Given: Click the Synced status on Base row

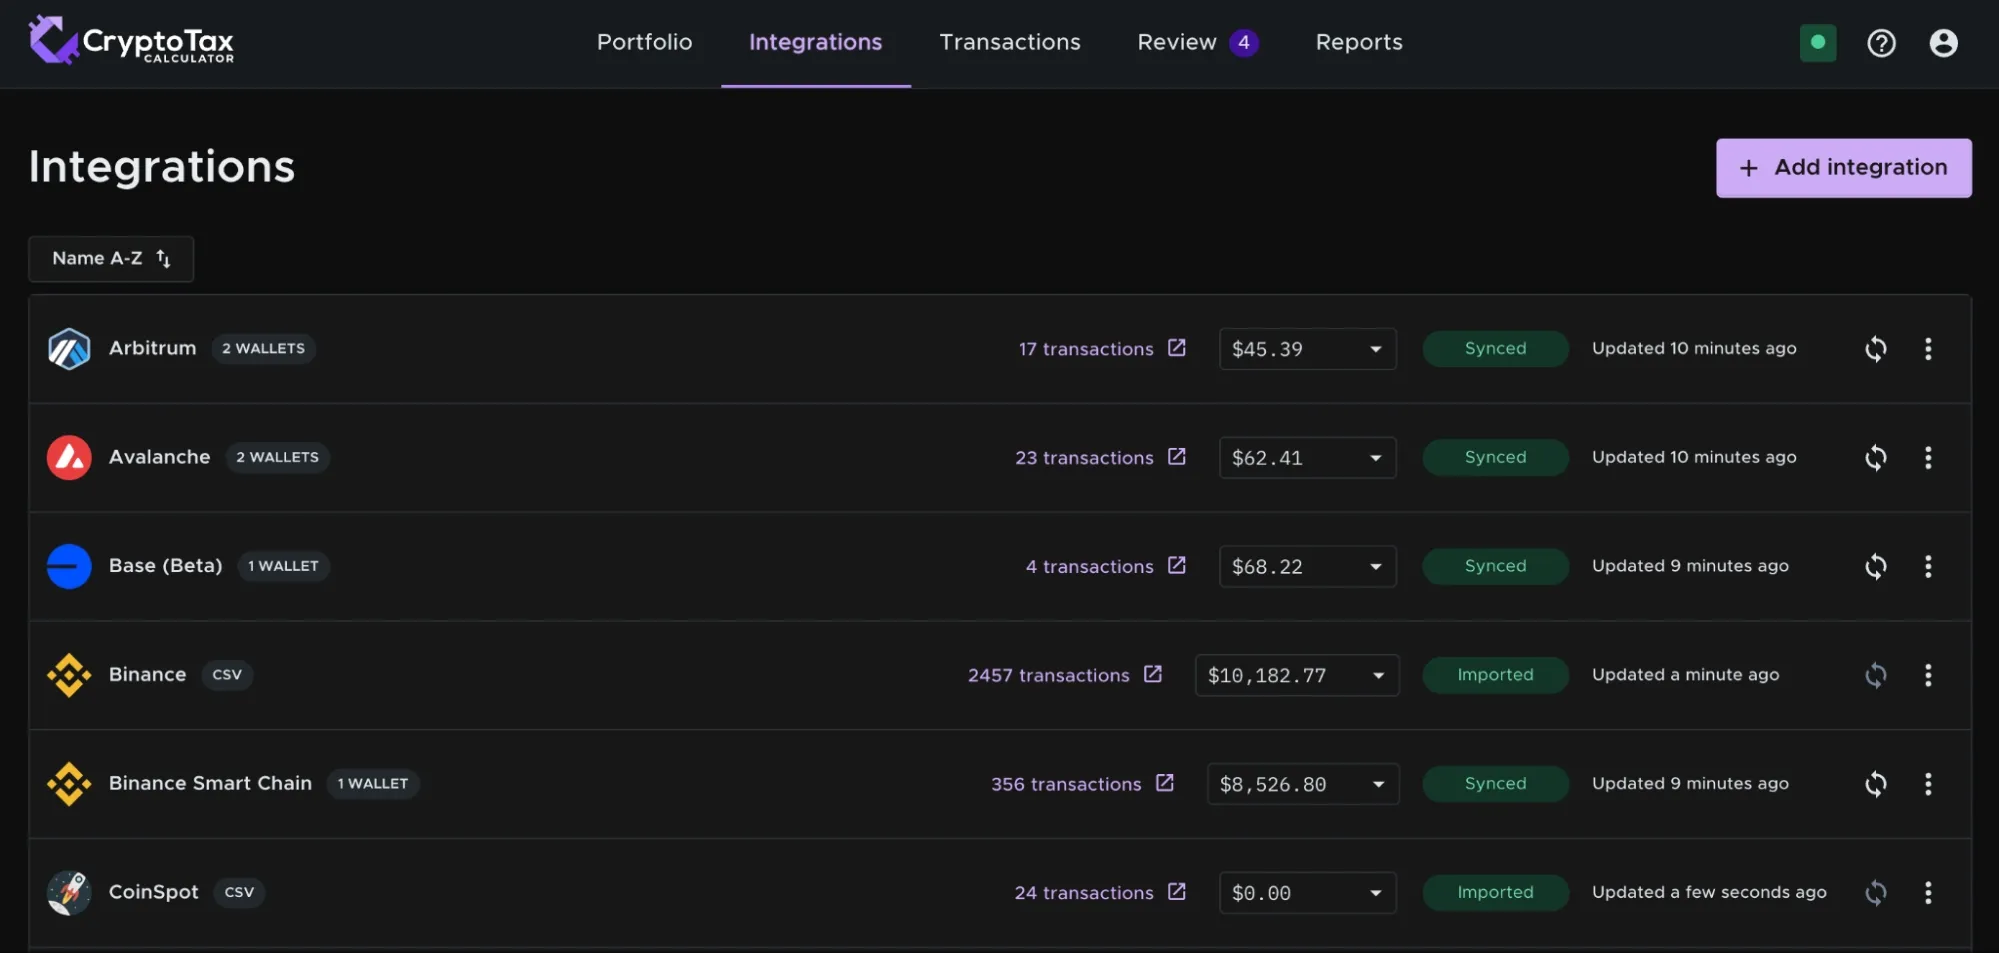Looking at the screenshot, I should (1495, 566).
